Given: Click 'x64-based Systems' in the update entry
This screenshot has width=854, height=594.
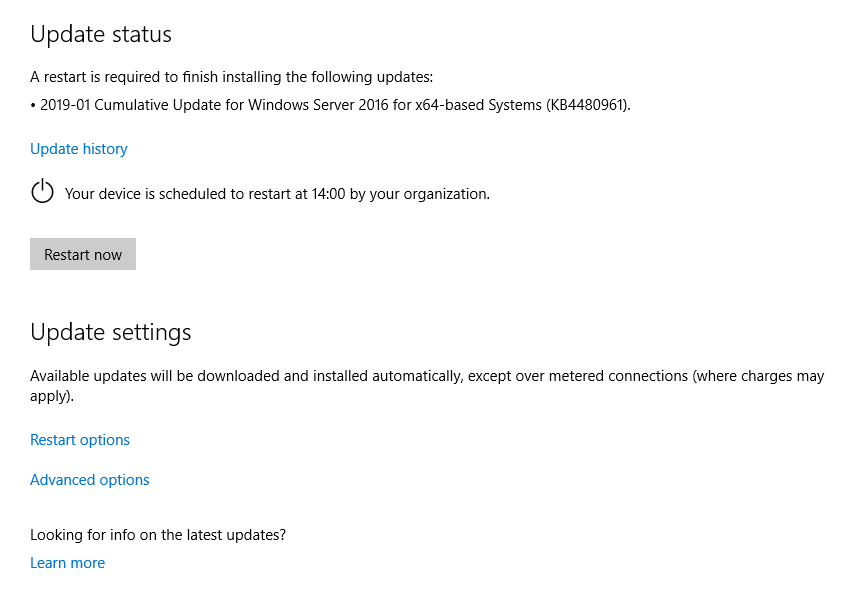Looking at the screenshot, I should pyautogui.click(x=478, y=105).
